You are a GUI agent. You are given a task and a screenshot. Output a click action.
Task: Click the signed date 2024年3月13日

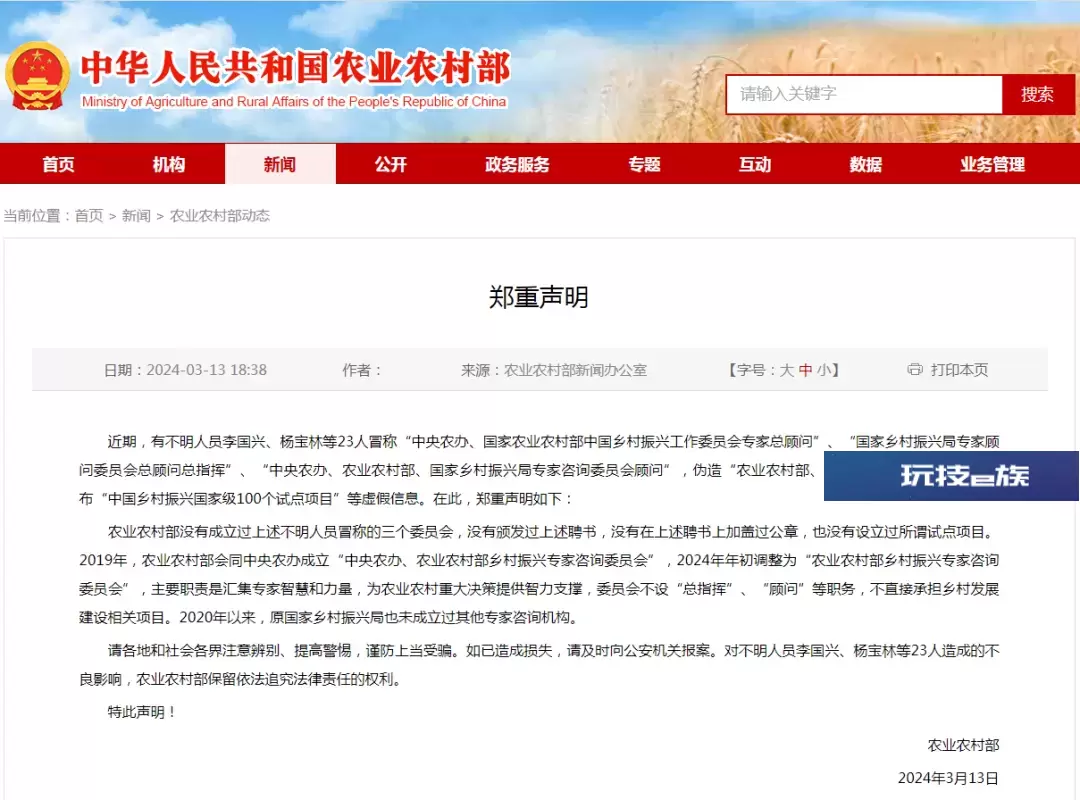948,778
